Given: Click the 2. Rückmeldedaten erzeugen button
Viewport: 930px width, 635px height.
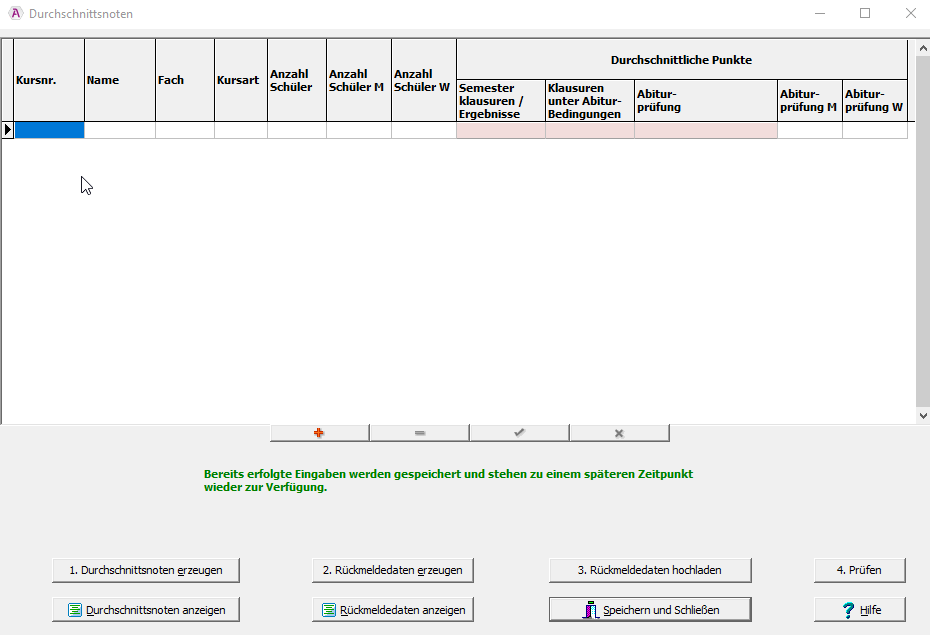Looking at the screenshot, I should click(393, 570).
